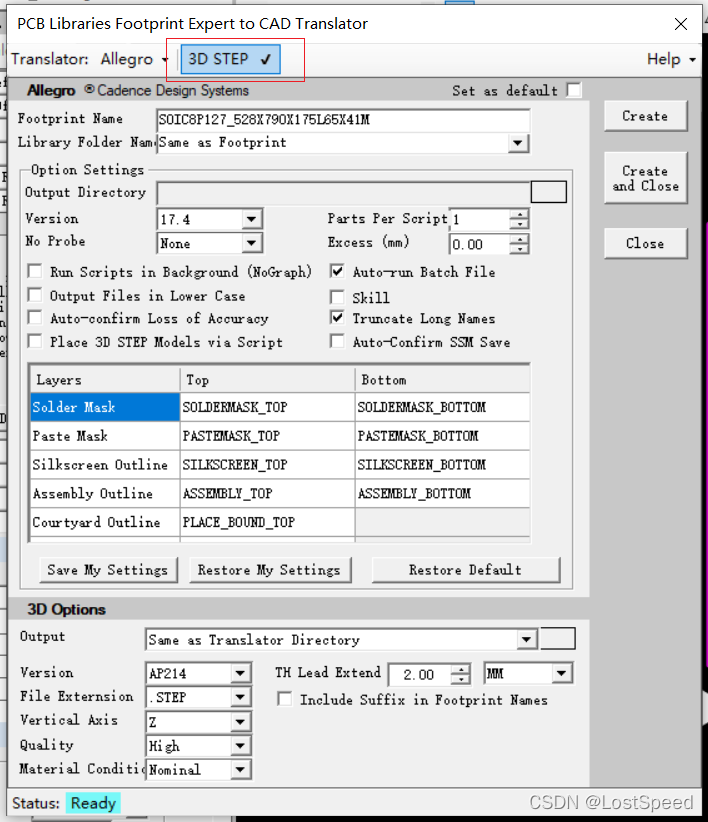708x822 pixels.
Task: Click the Footprint Name input field
Action: [x=343, y=120]
